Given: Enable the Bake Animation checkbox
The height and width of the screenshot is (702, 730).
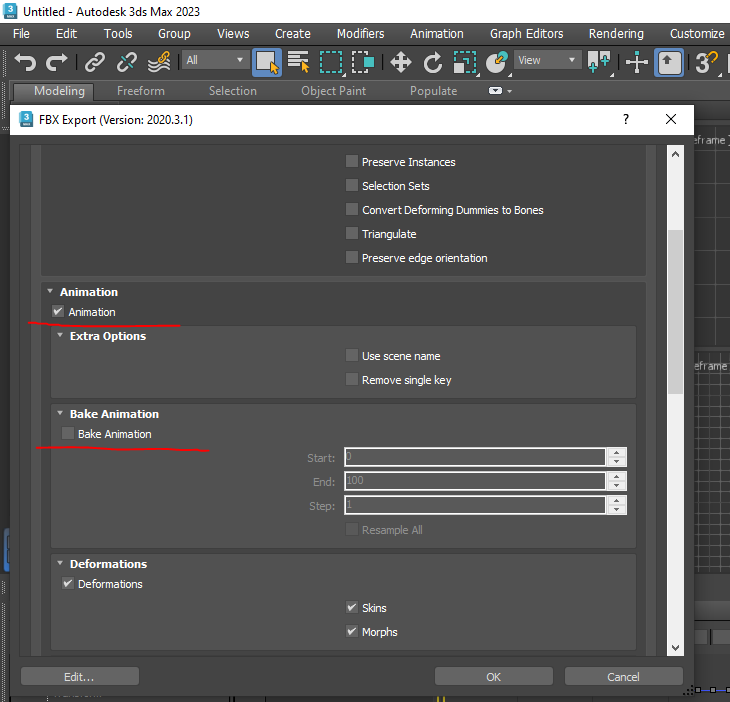Looking at the screenshot, I should pyautogui.click(x=68, y=434).
